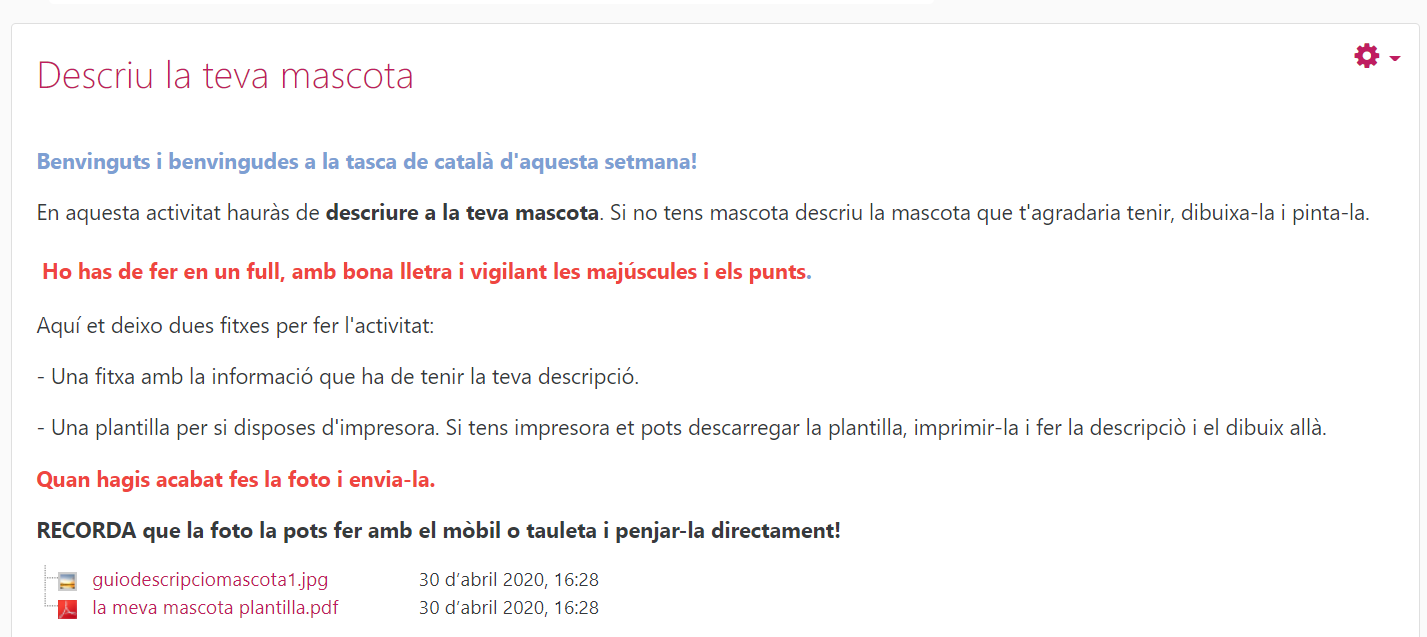Click the small triangle to show actions menu
Screen dimensions: 1427x637
(1394, 60)
